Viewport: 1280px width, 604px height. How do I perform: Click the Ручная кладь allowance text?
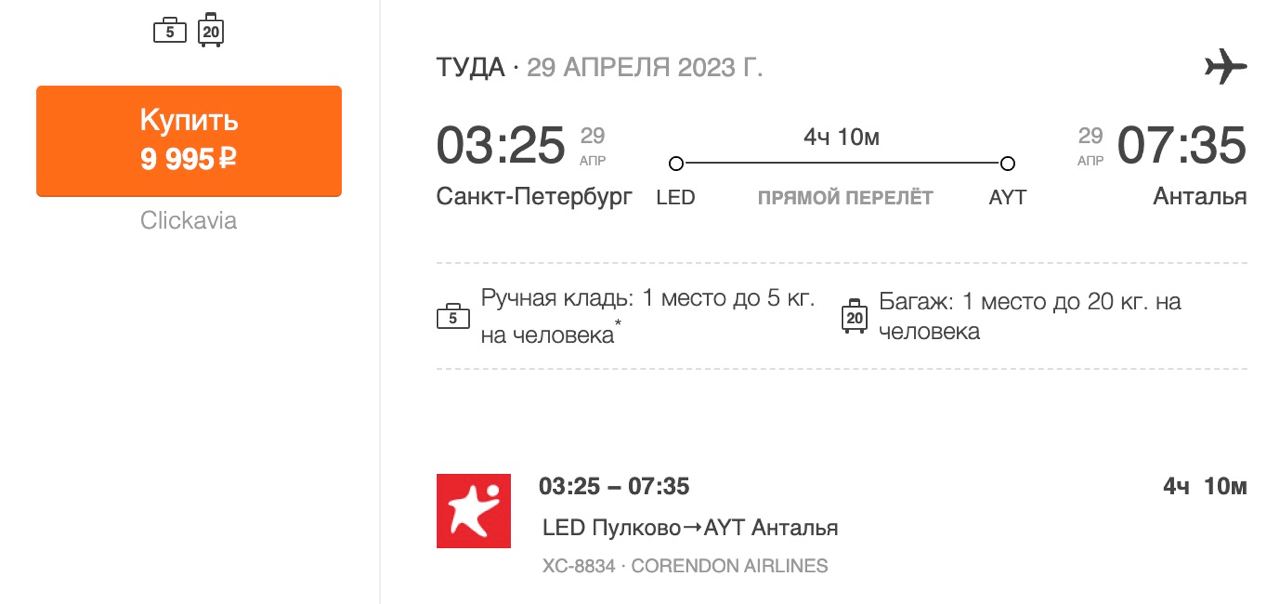[x=648, y=316]
